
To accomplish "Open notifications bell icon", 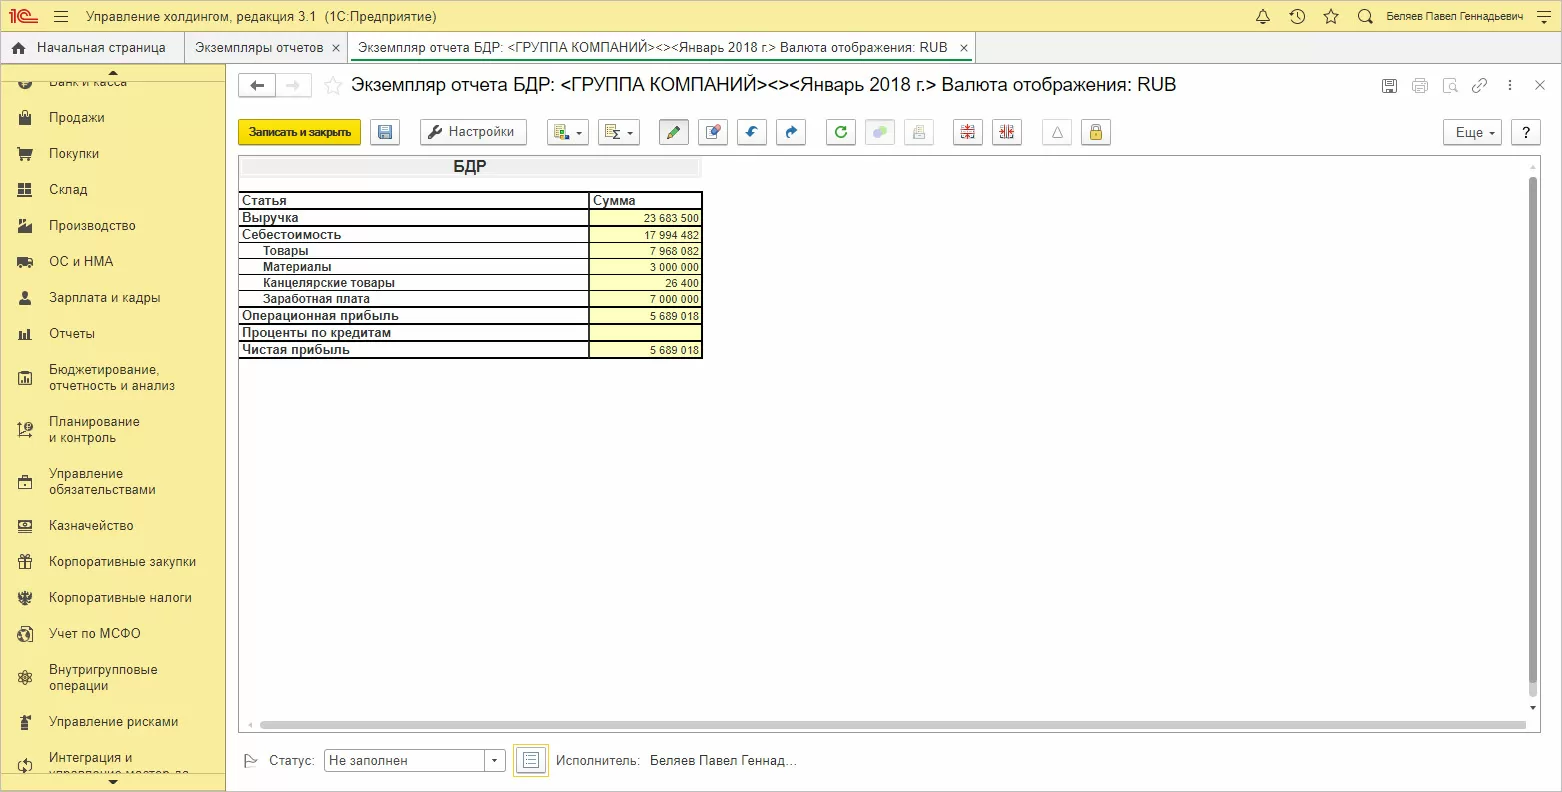I will tap(1263, 17).
